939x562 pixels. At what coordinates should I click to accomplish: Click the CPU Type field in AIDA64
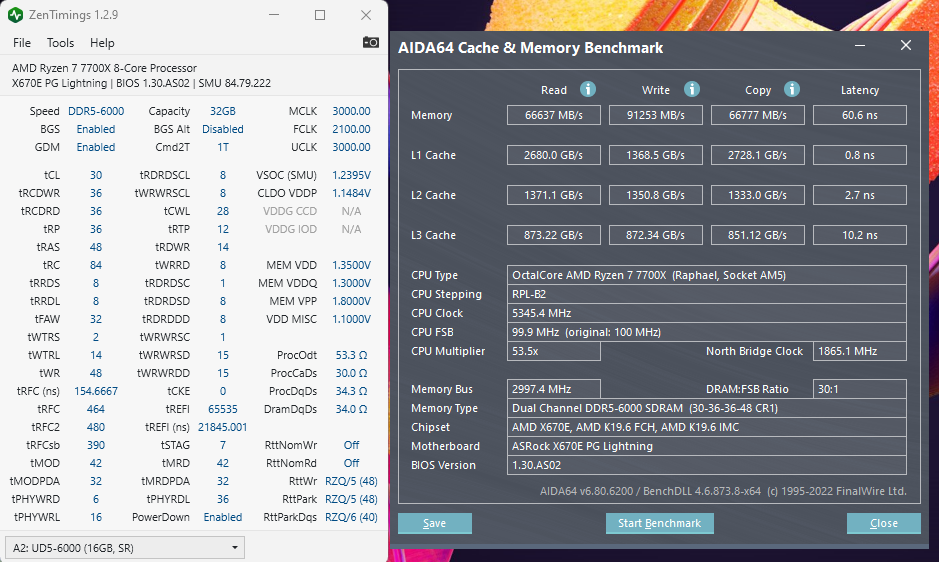click(x=707, y=275)
